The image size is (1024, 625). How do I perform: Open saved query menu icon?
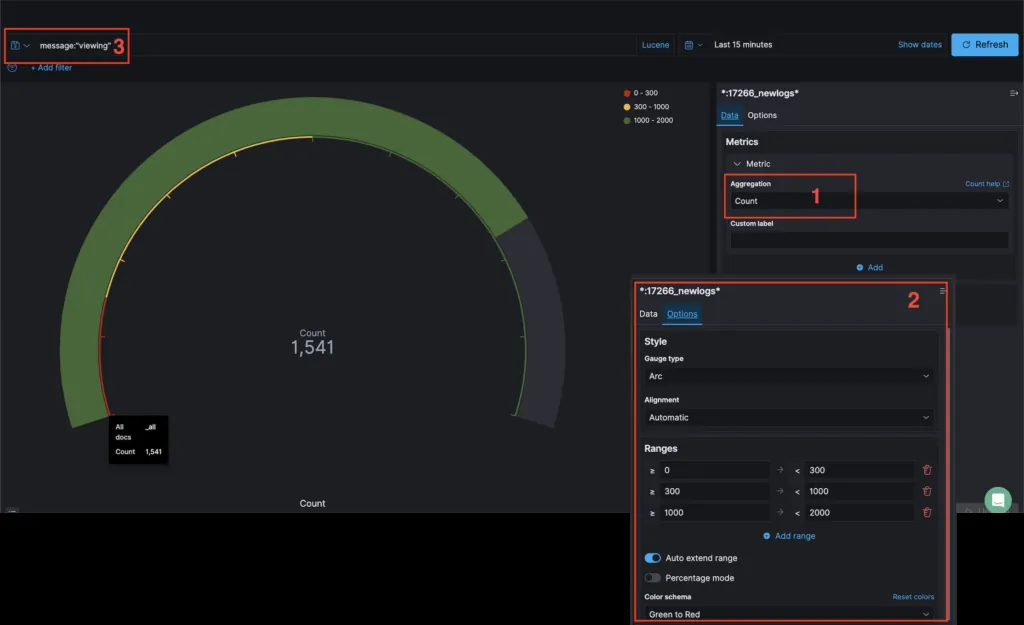click(20, 46)
